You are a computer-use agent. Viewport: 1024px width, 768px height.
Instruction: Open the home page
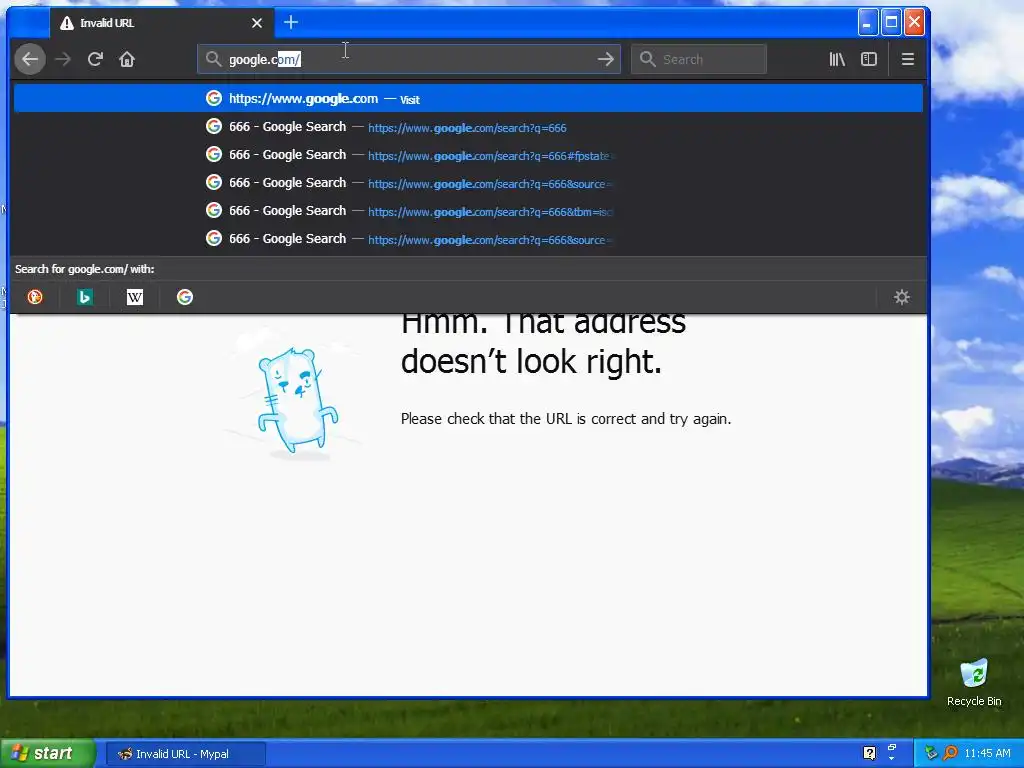tap(127, 59)
